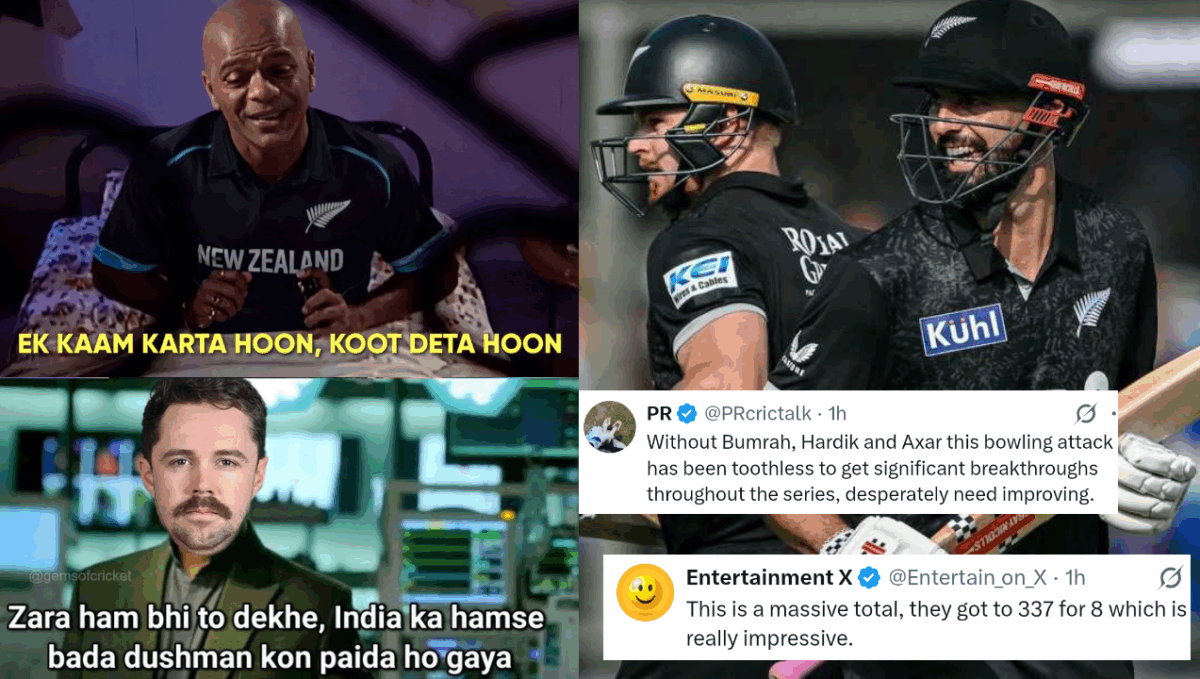Select the 'Ek kaam karta hoon' meme image

click(x=289, y=188)
